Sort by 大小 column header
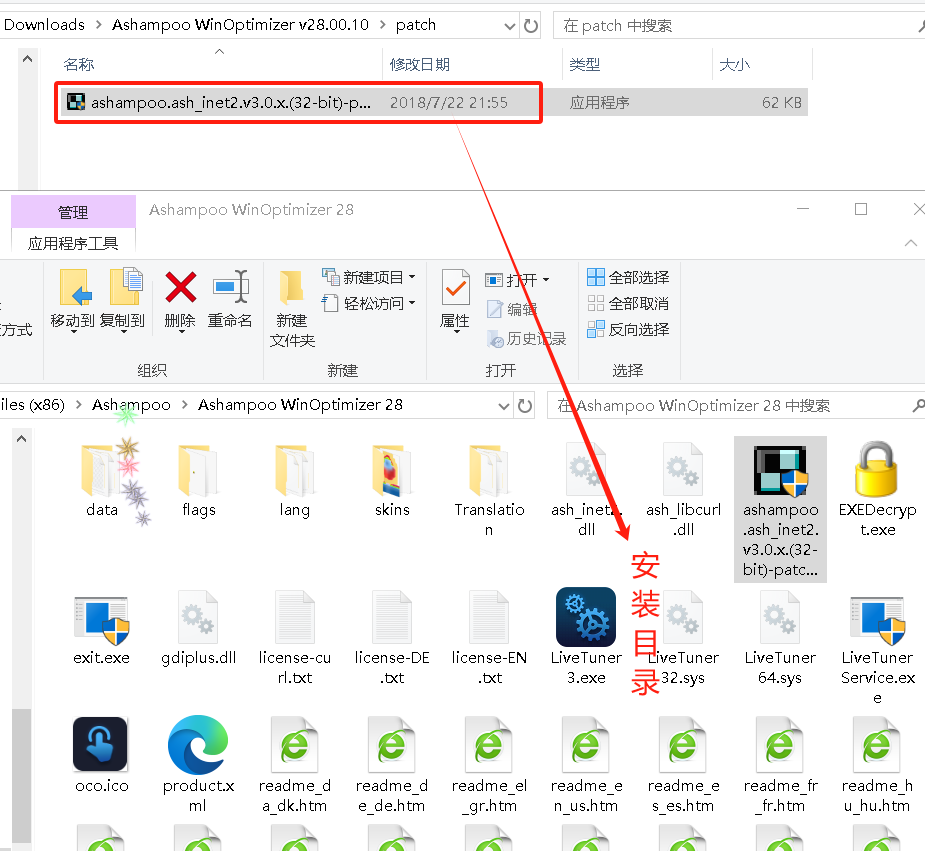The width and height of the screenshot is (925, 851). [x=734, y=64]
